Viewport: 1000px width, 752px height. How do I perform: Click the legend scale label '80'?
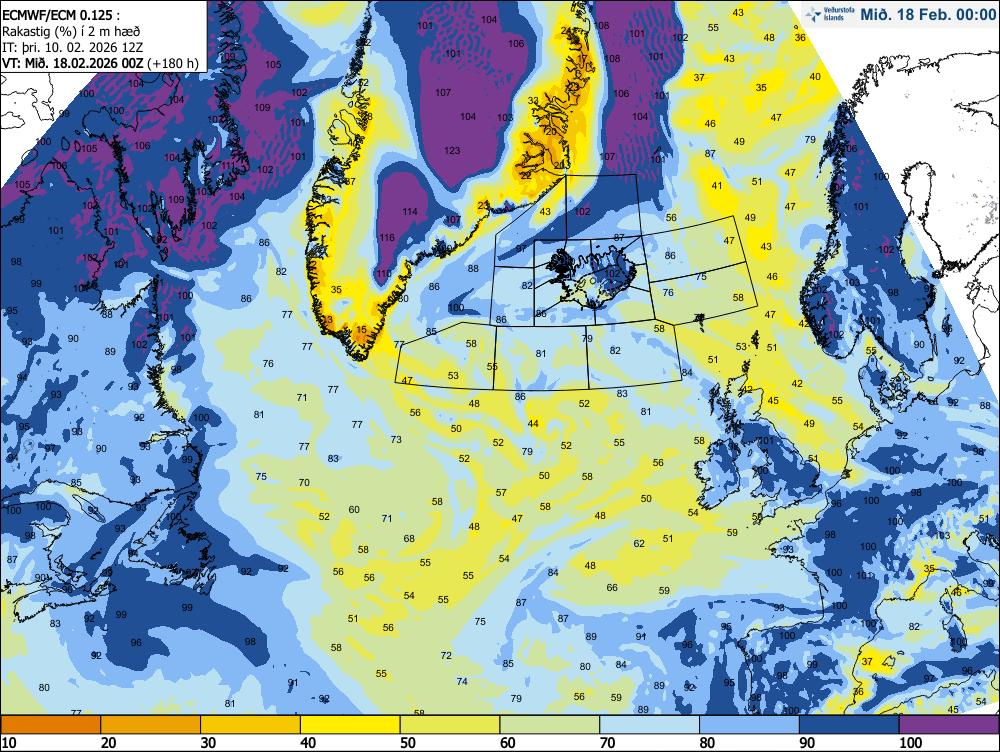[x=707, y=743]
